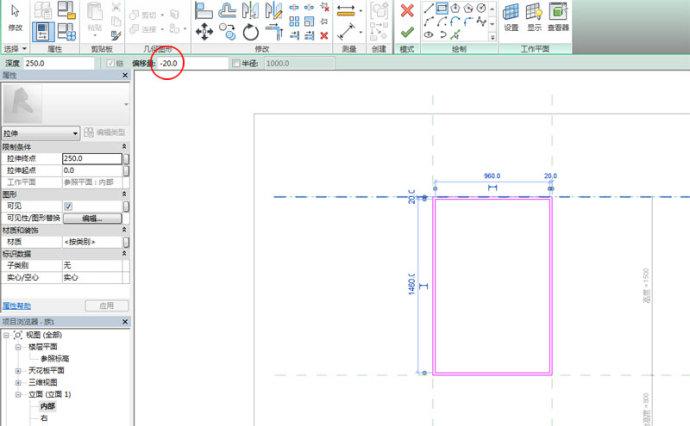Viewport: 690px width, 426px height.
Task: Expand the 3D Views (三维视图) tree node
Action: 18,382
